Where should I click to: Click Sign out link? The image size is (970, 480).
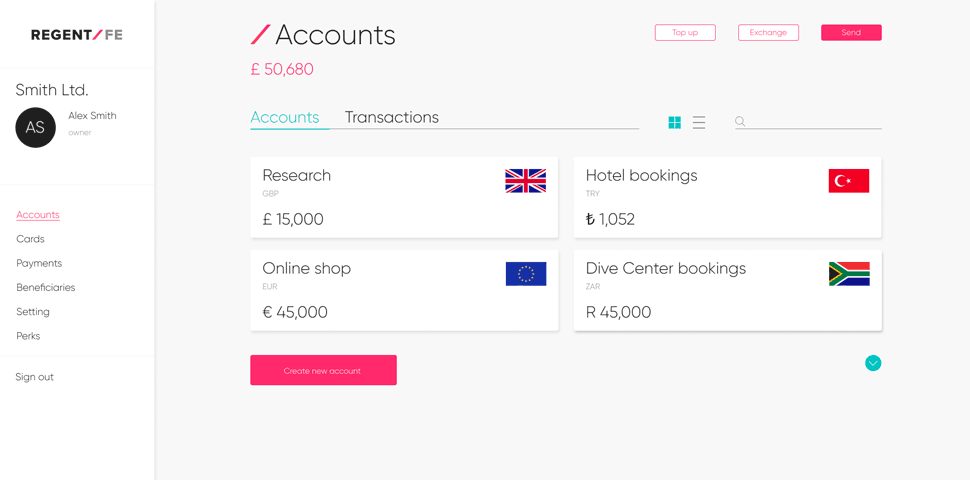click(x=35, y=377)
